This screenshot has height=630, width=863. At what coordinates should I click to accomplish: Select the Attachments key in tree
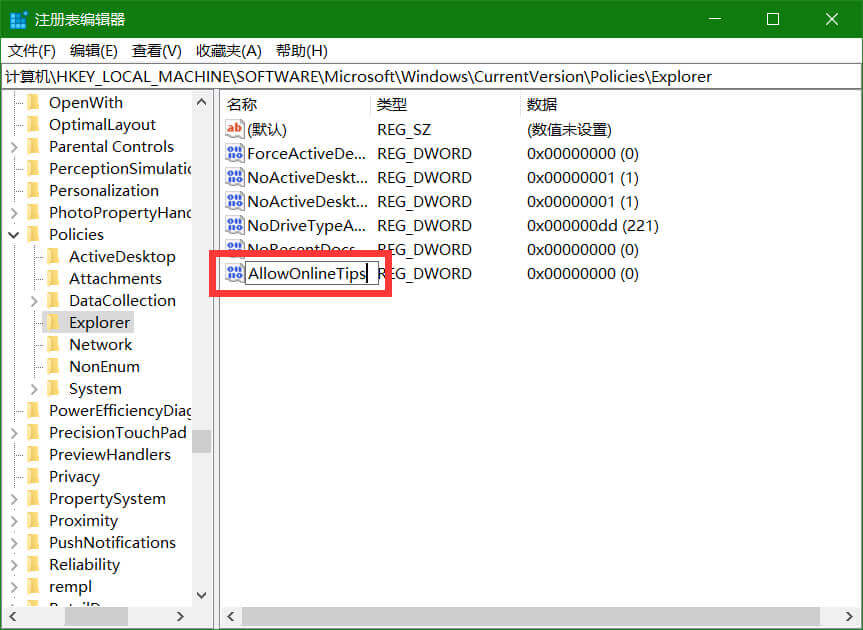pos(115,278)
